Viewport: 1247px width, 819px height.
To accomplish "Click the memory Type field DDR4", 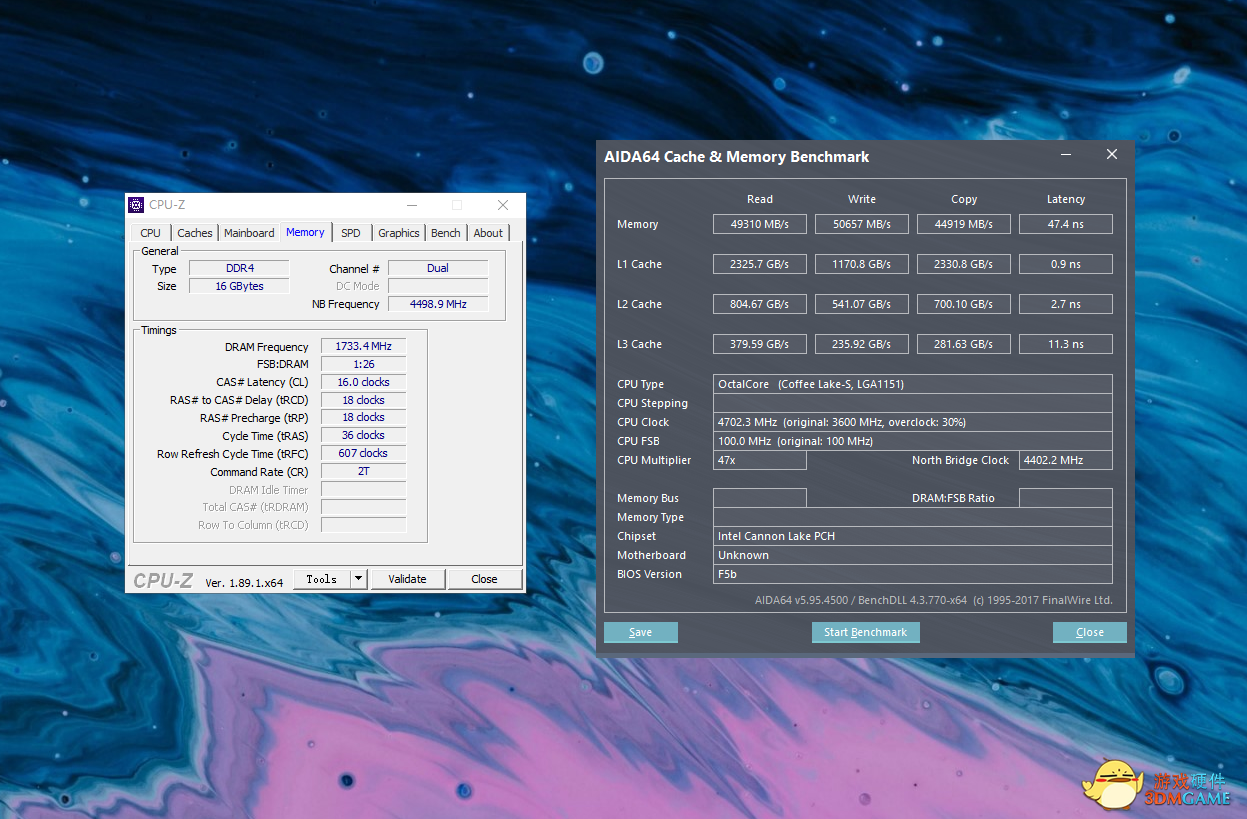I will pyautogui.click(x=239, y=268).
